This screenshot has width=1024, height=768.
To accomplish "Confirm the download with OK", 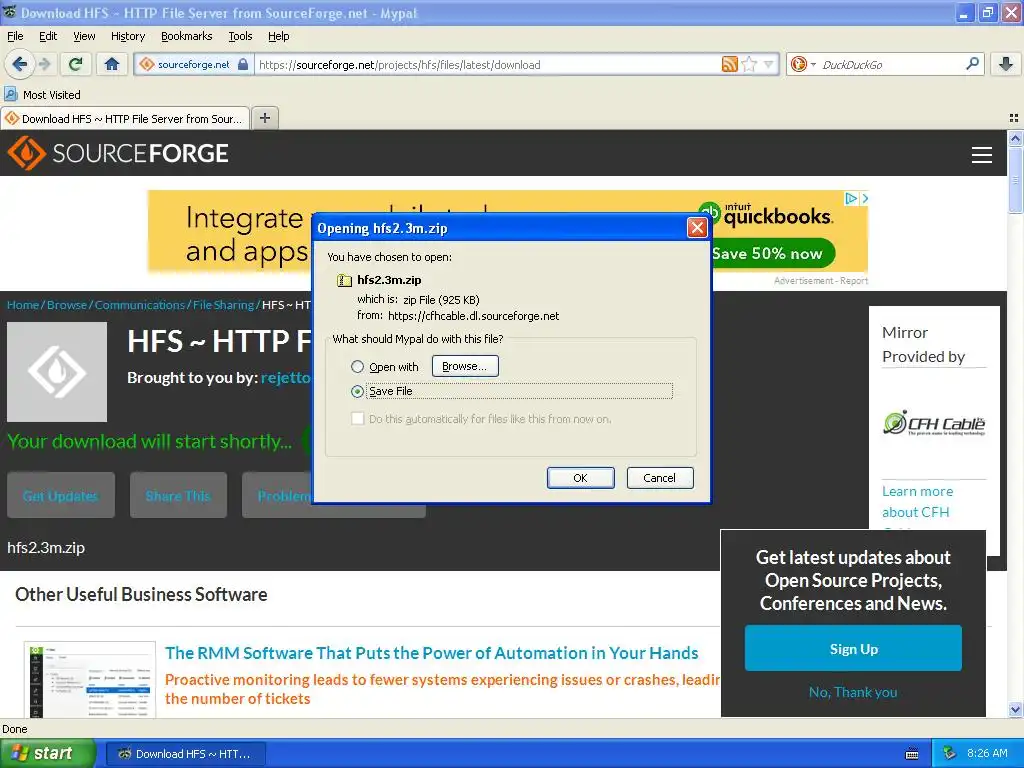I will 581,478.
